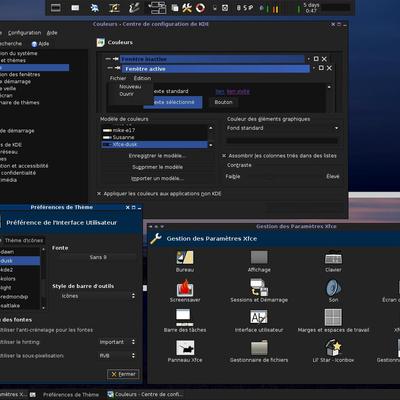
Task: Open hinting level dropdown showing Important
Action: point(117,342)
